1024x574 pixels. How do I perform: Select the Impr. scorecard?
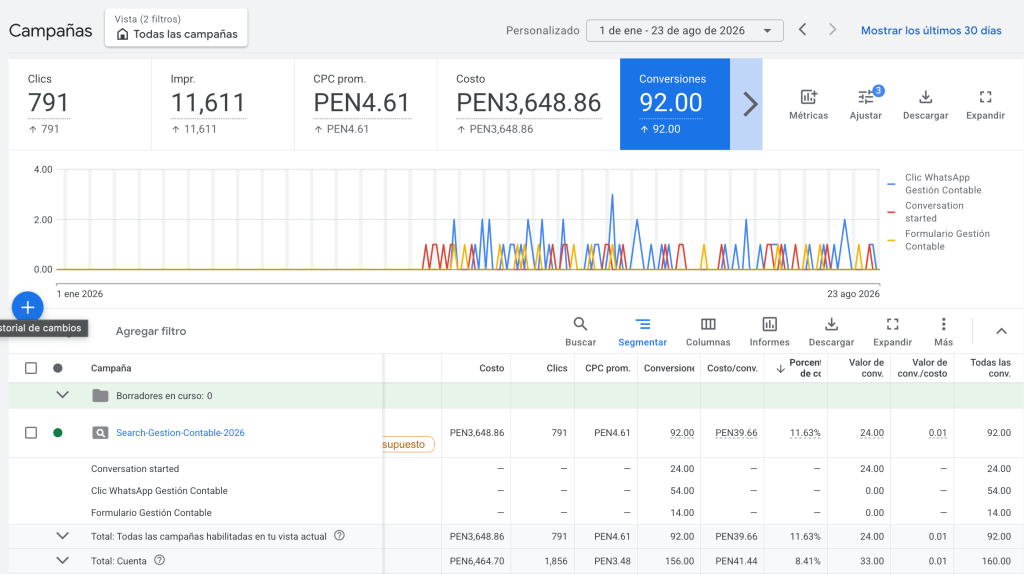coord(223,104)
